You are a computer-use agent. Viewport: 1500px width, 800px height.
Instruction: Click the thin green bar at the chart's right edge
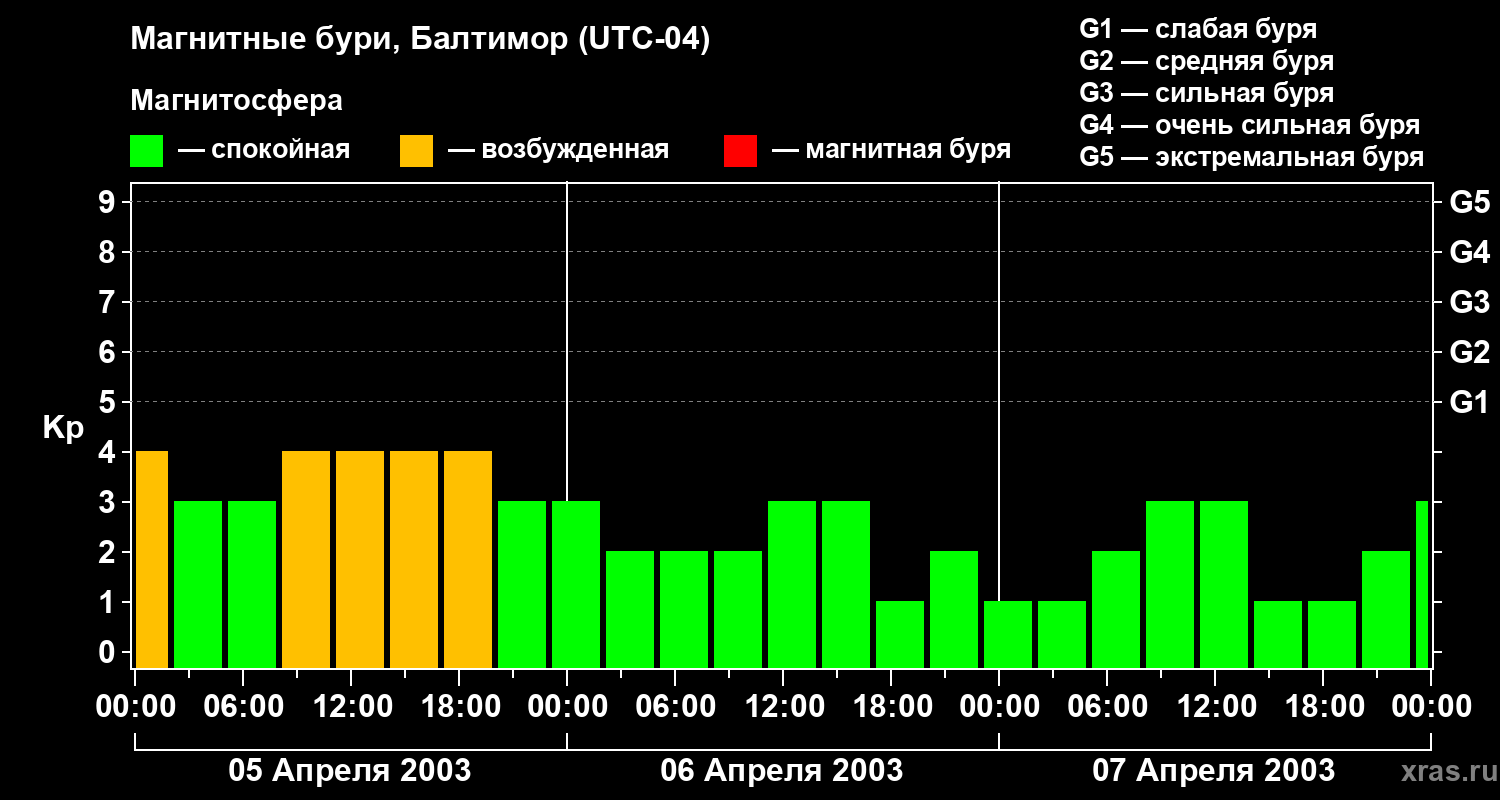[x=1422, y=584]
